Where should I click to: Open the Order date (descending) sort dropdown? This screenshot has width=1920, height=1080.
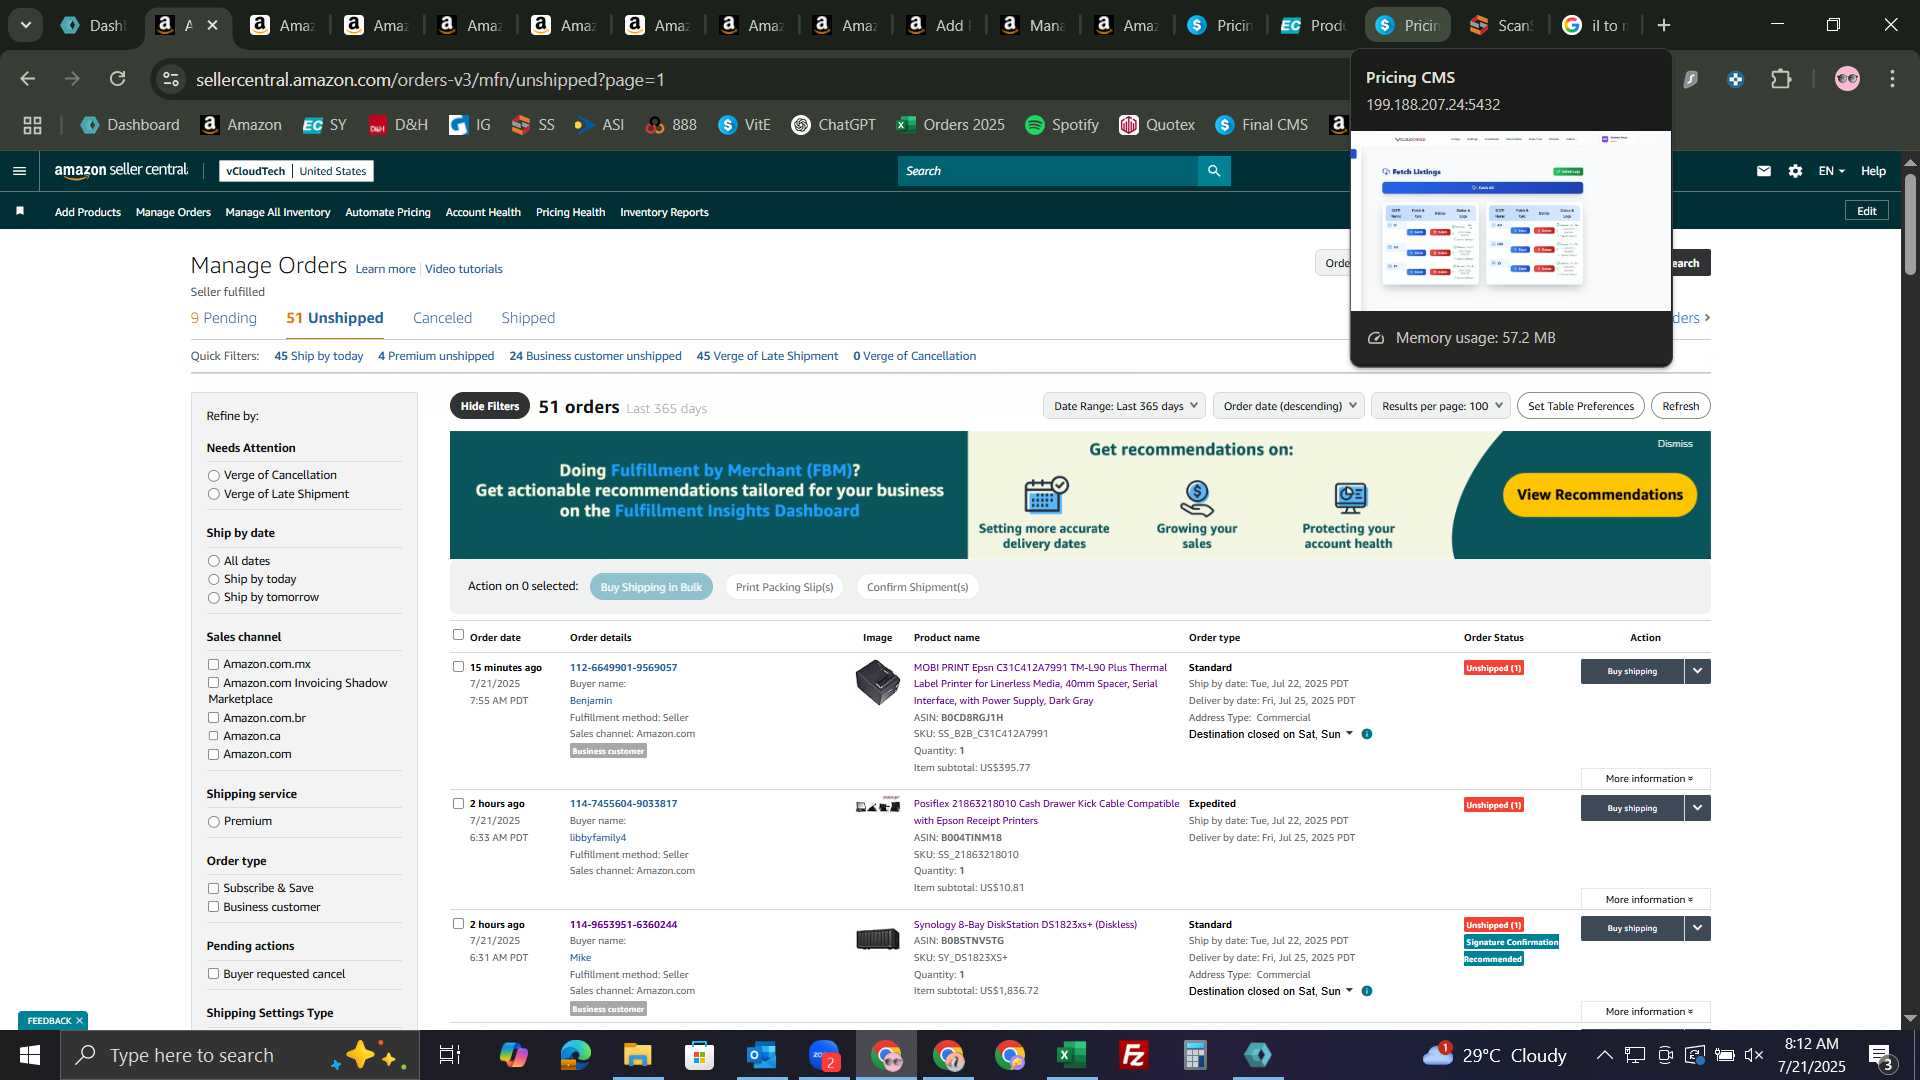pos(1289,406)
